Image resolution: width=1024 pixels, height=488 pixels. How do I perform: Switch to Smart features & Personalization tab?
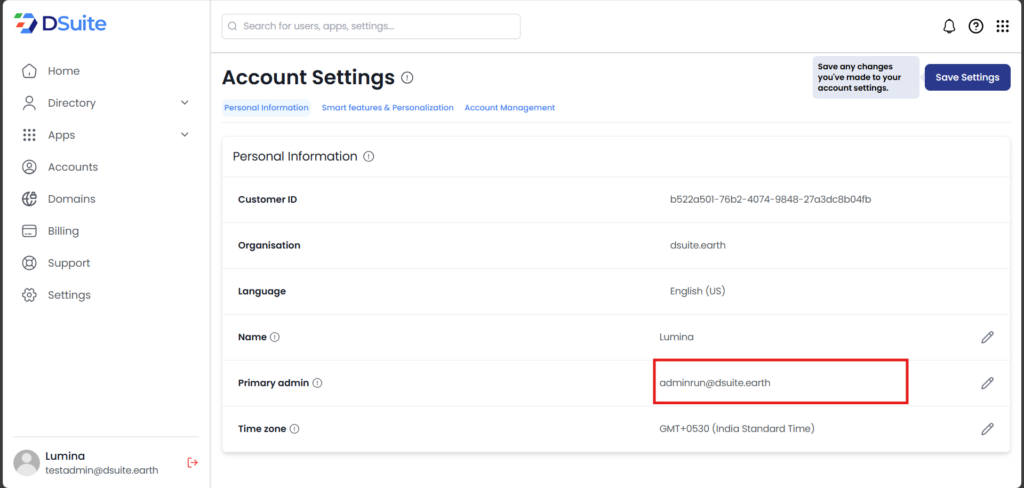pos(387,108)
